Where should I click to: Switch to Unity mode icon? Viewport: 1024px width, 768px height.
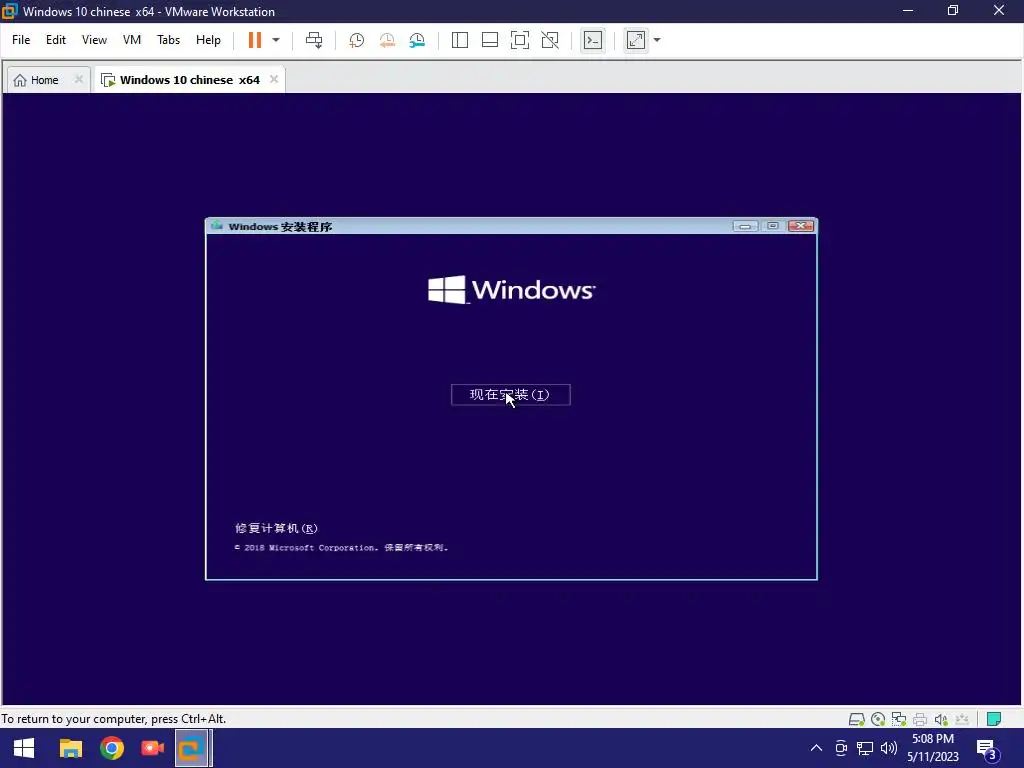pyautogui.click(x=550, y=40)
